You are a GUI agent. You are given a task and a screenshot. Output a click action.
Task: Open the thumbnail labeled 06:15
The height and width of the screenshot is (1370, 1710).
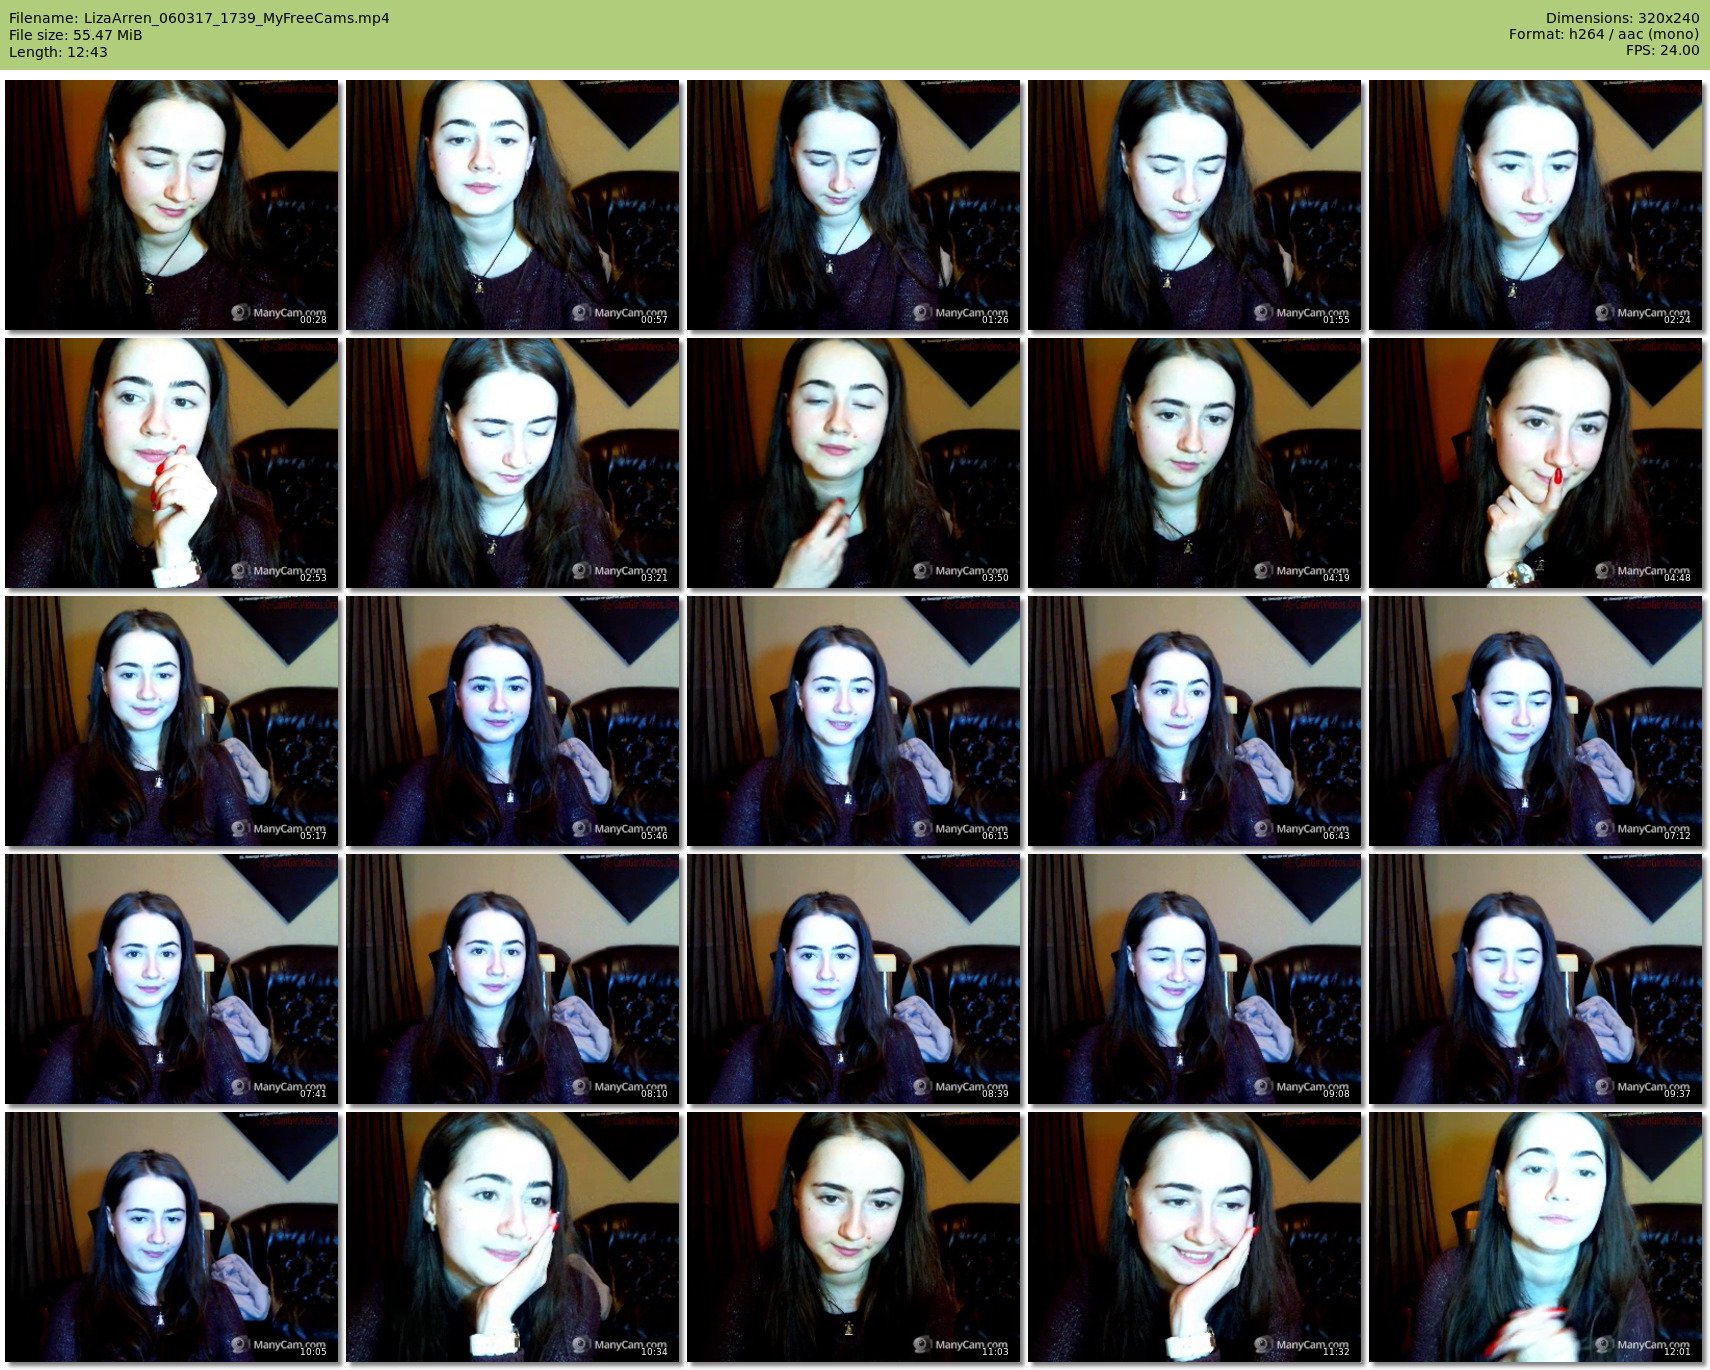(854, 721)
